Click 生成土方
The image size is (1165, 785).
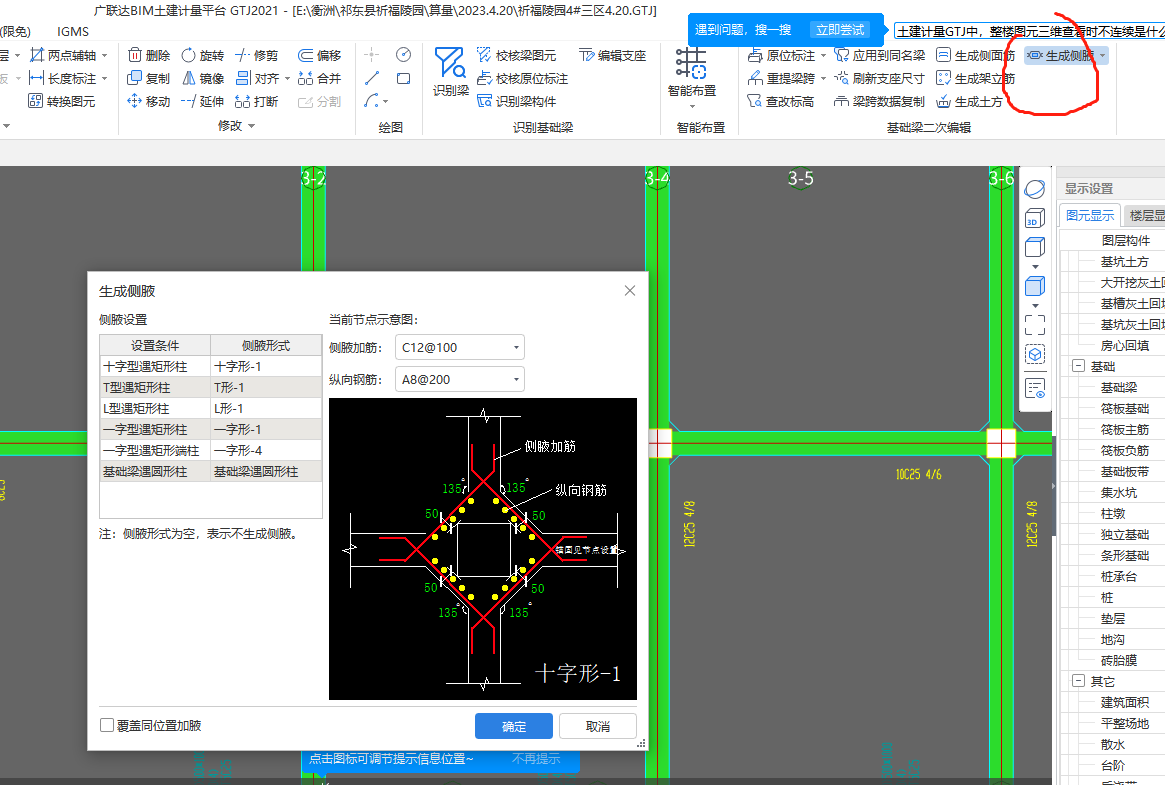[x=970, y=102]
